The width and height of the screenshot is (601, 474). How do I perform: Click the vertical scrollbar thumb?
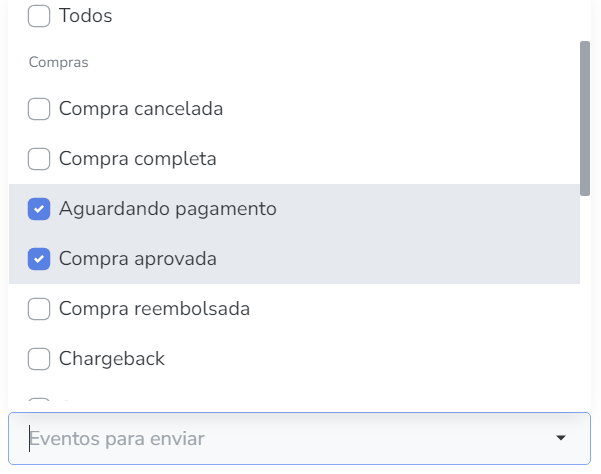click(x=585, y=118)
